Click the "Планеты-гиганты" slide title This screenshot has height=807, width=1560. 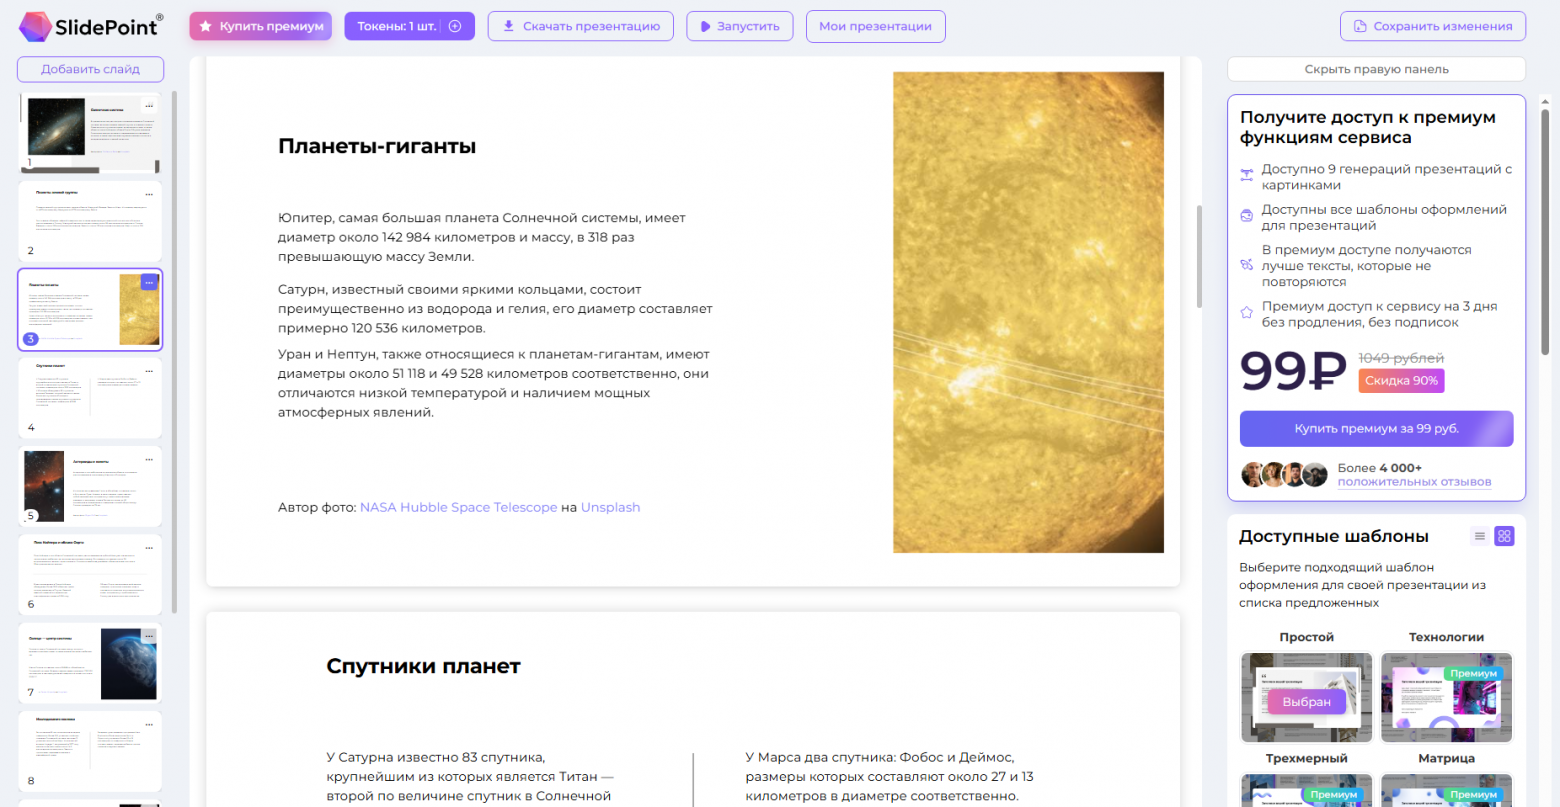[377, 146]
